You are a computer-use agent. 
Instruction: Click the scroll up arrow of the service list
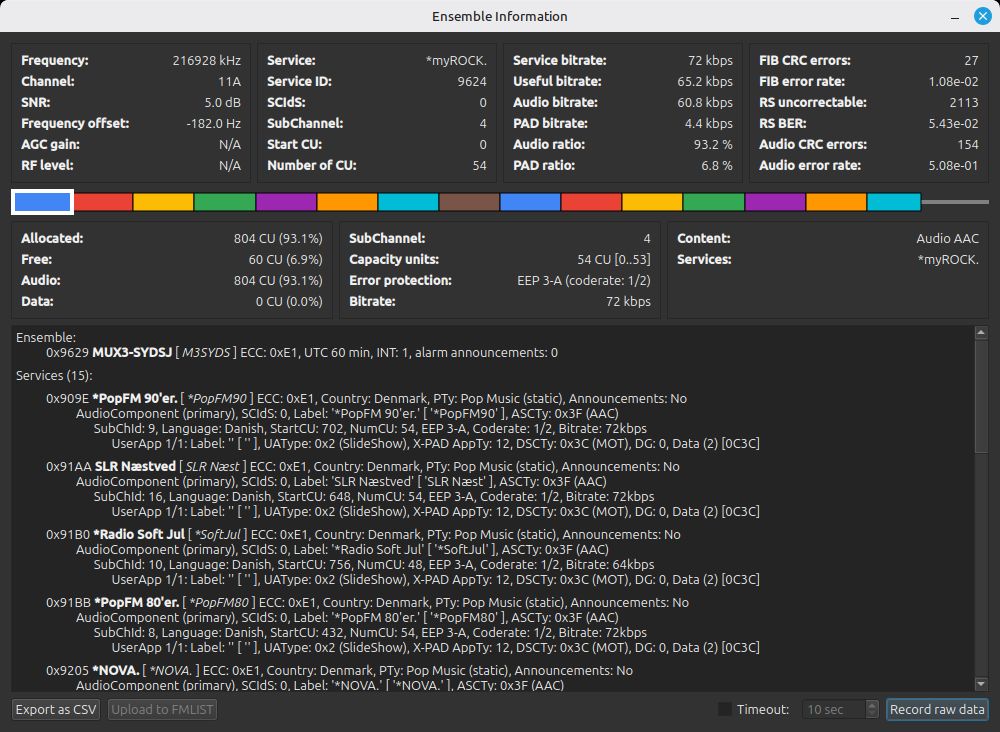point(980,333)
